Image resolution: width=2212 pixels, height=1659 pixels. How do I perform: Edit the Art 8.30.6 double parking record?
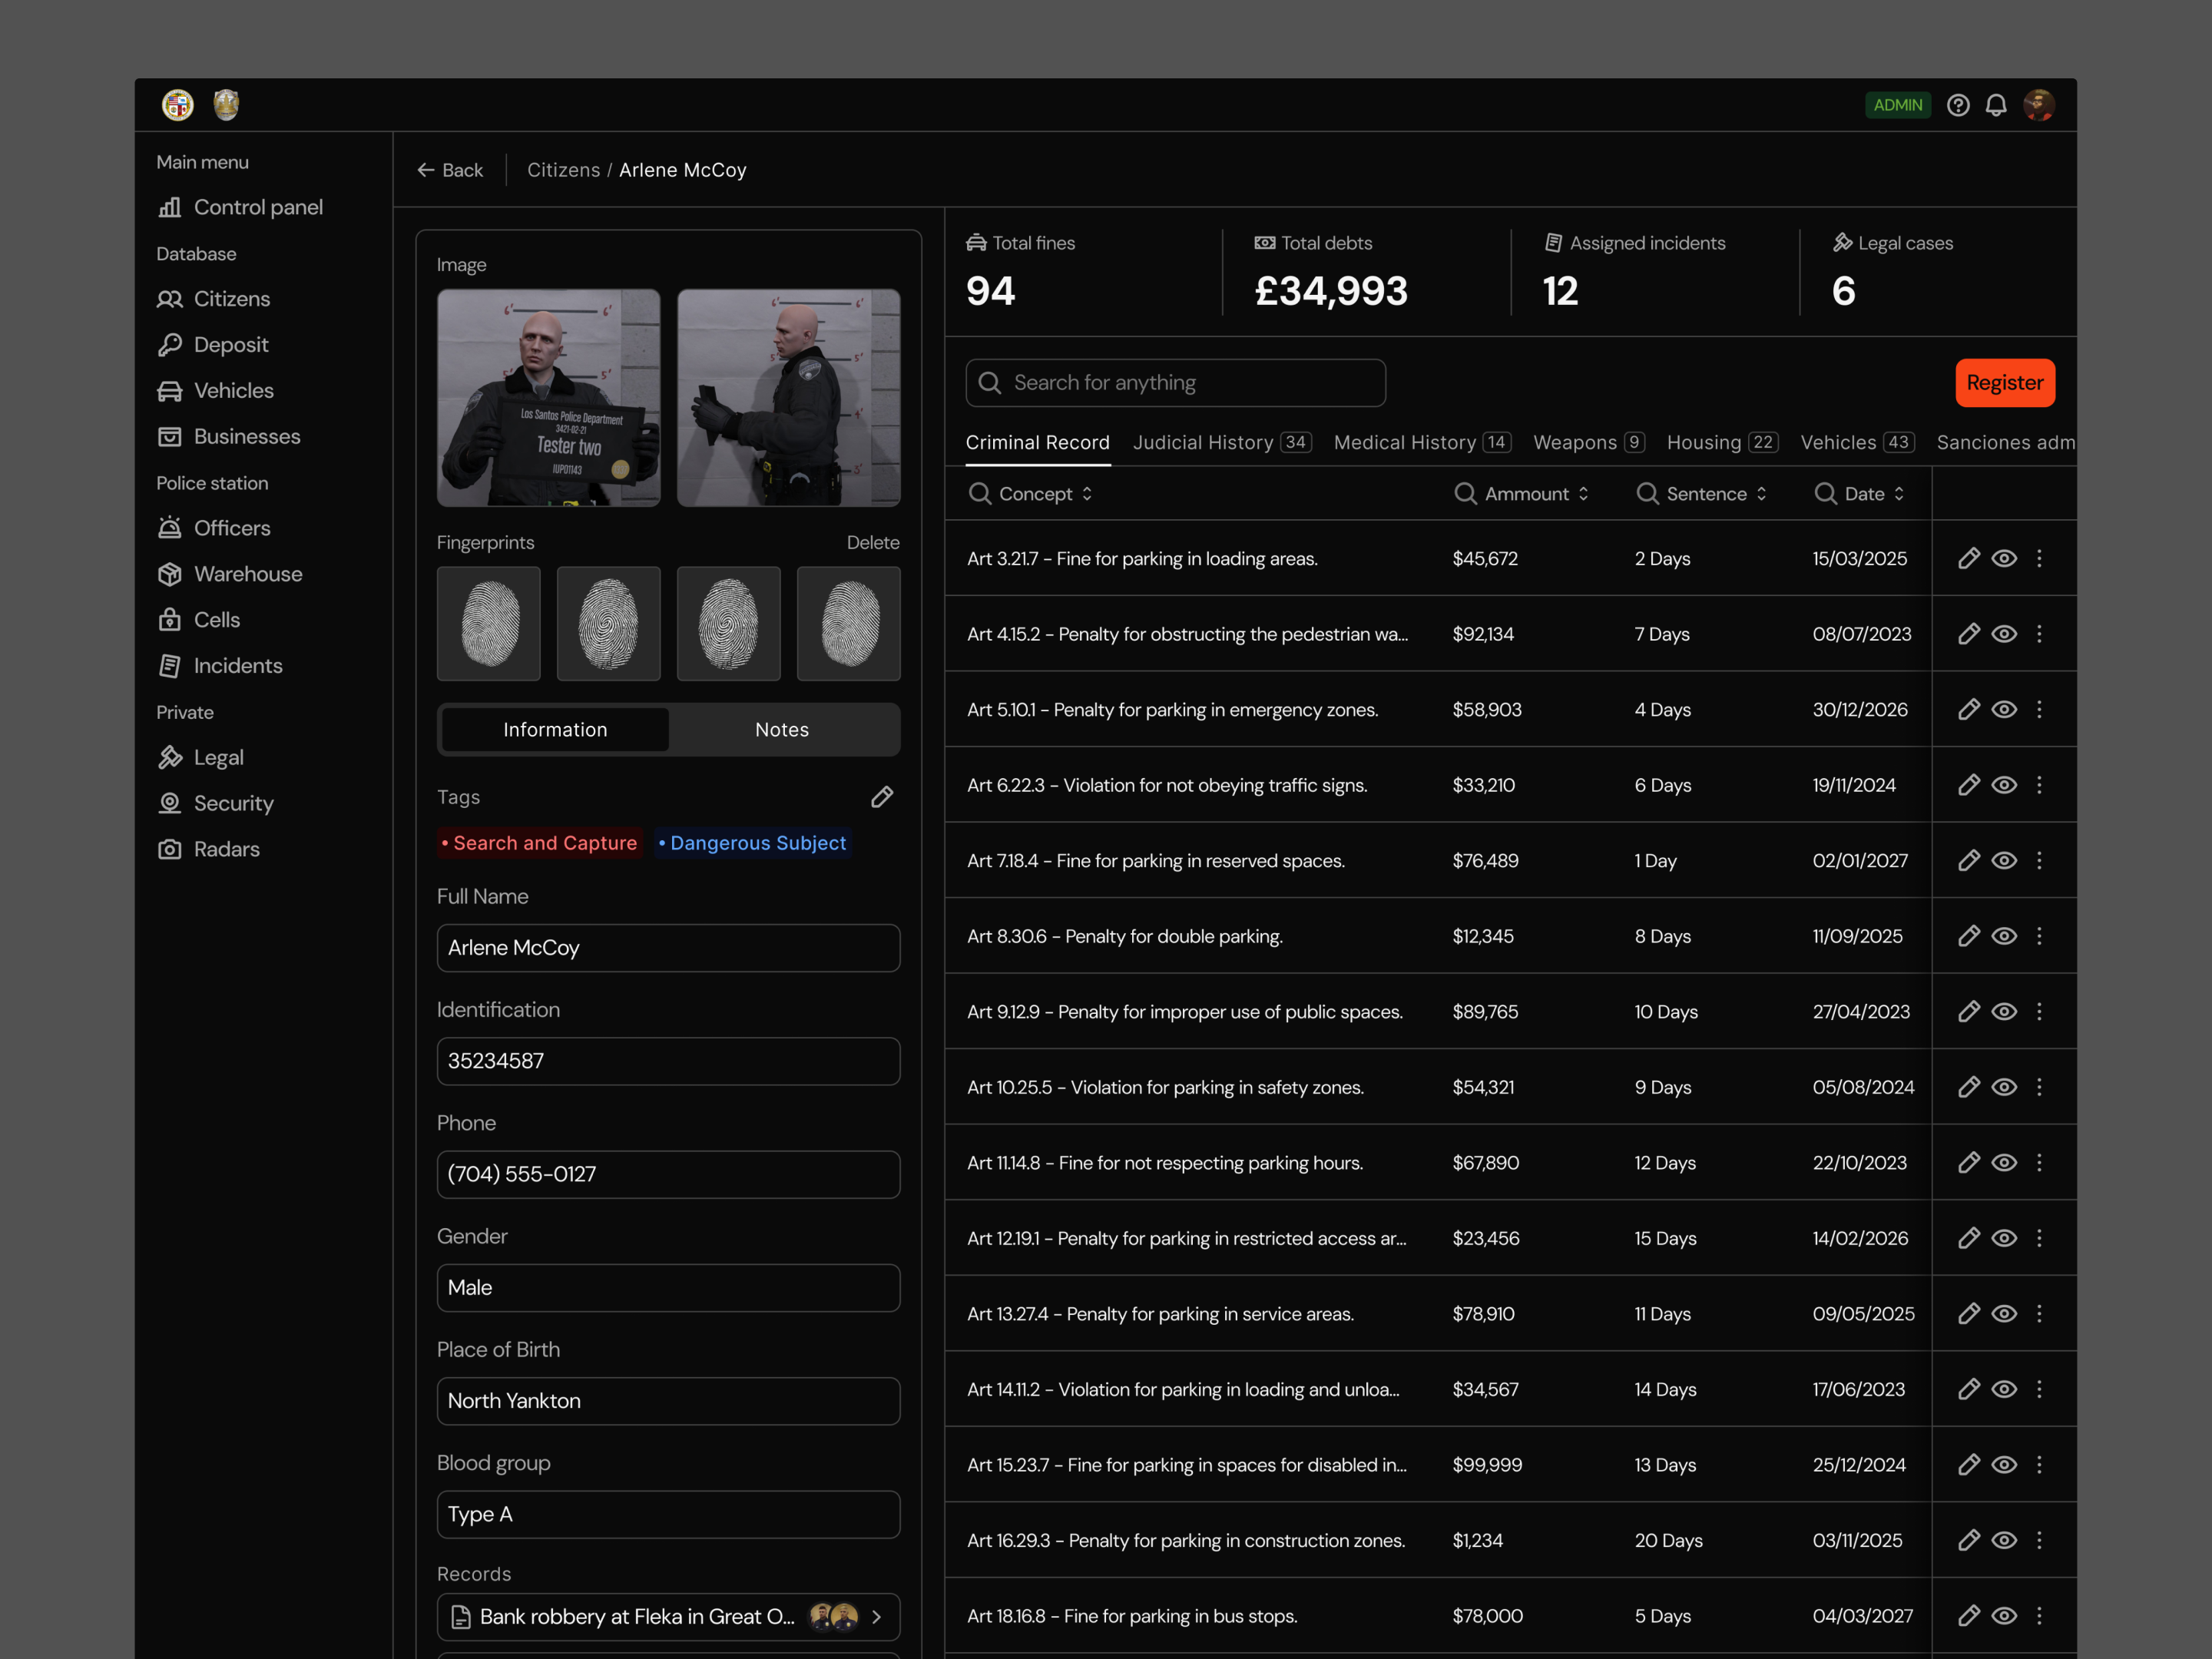point(1968,936)
